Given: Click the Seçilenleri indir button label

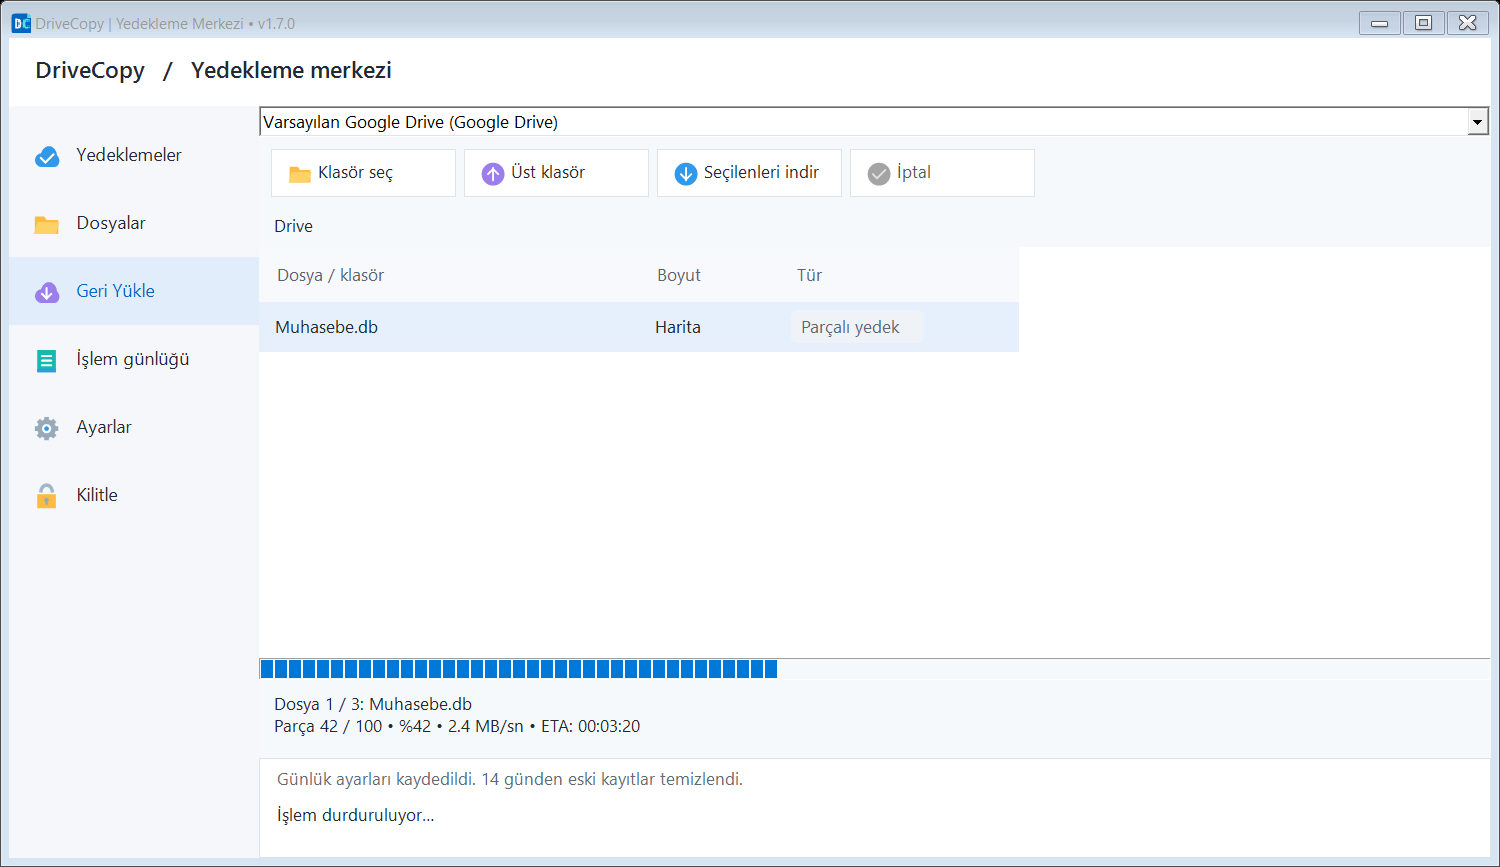Looking at the screenshot, I should click(x=761, y=172).
